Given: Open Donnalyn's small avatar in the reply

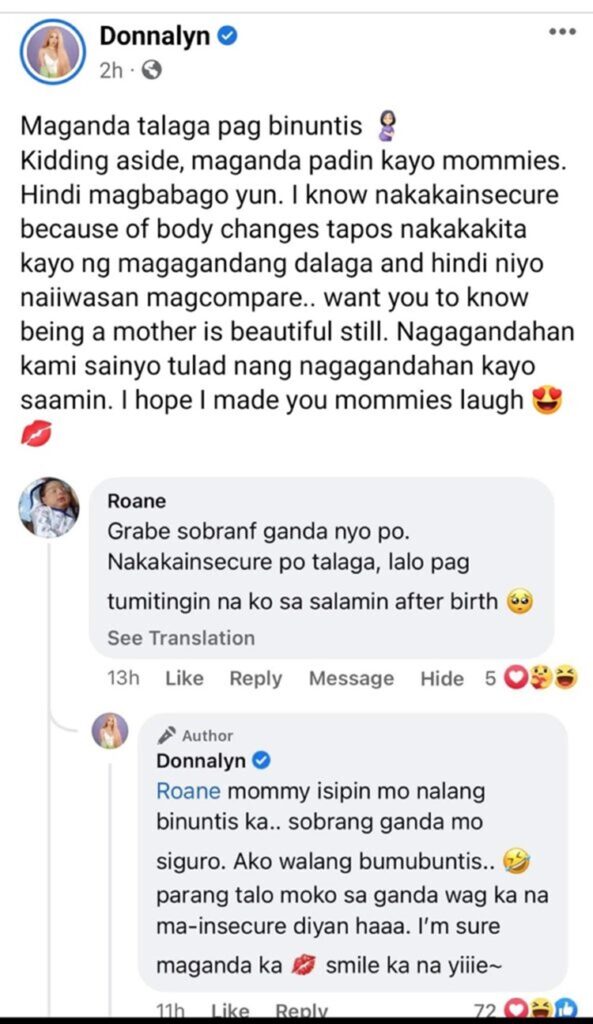Looking at the screenshot, I should coord(110,730).
